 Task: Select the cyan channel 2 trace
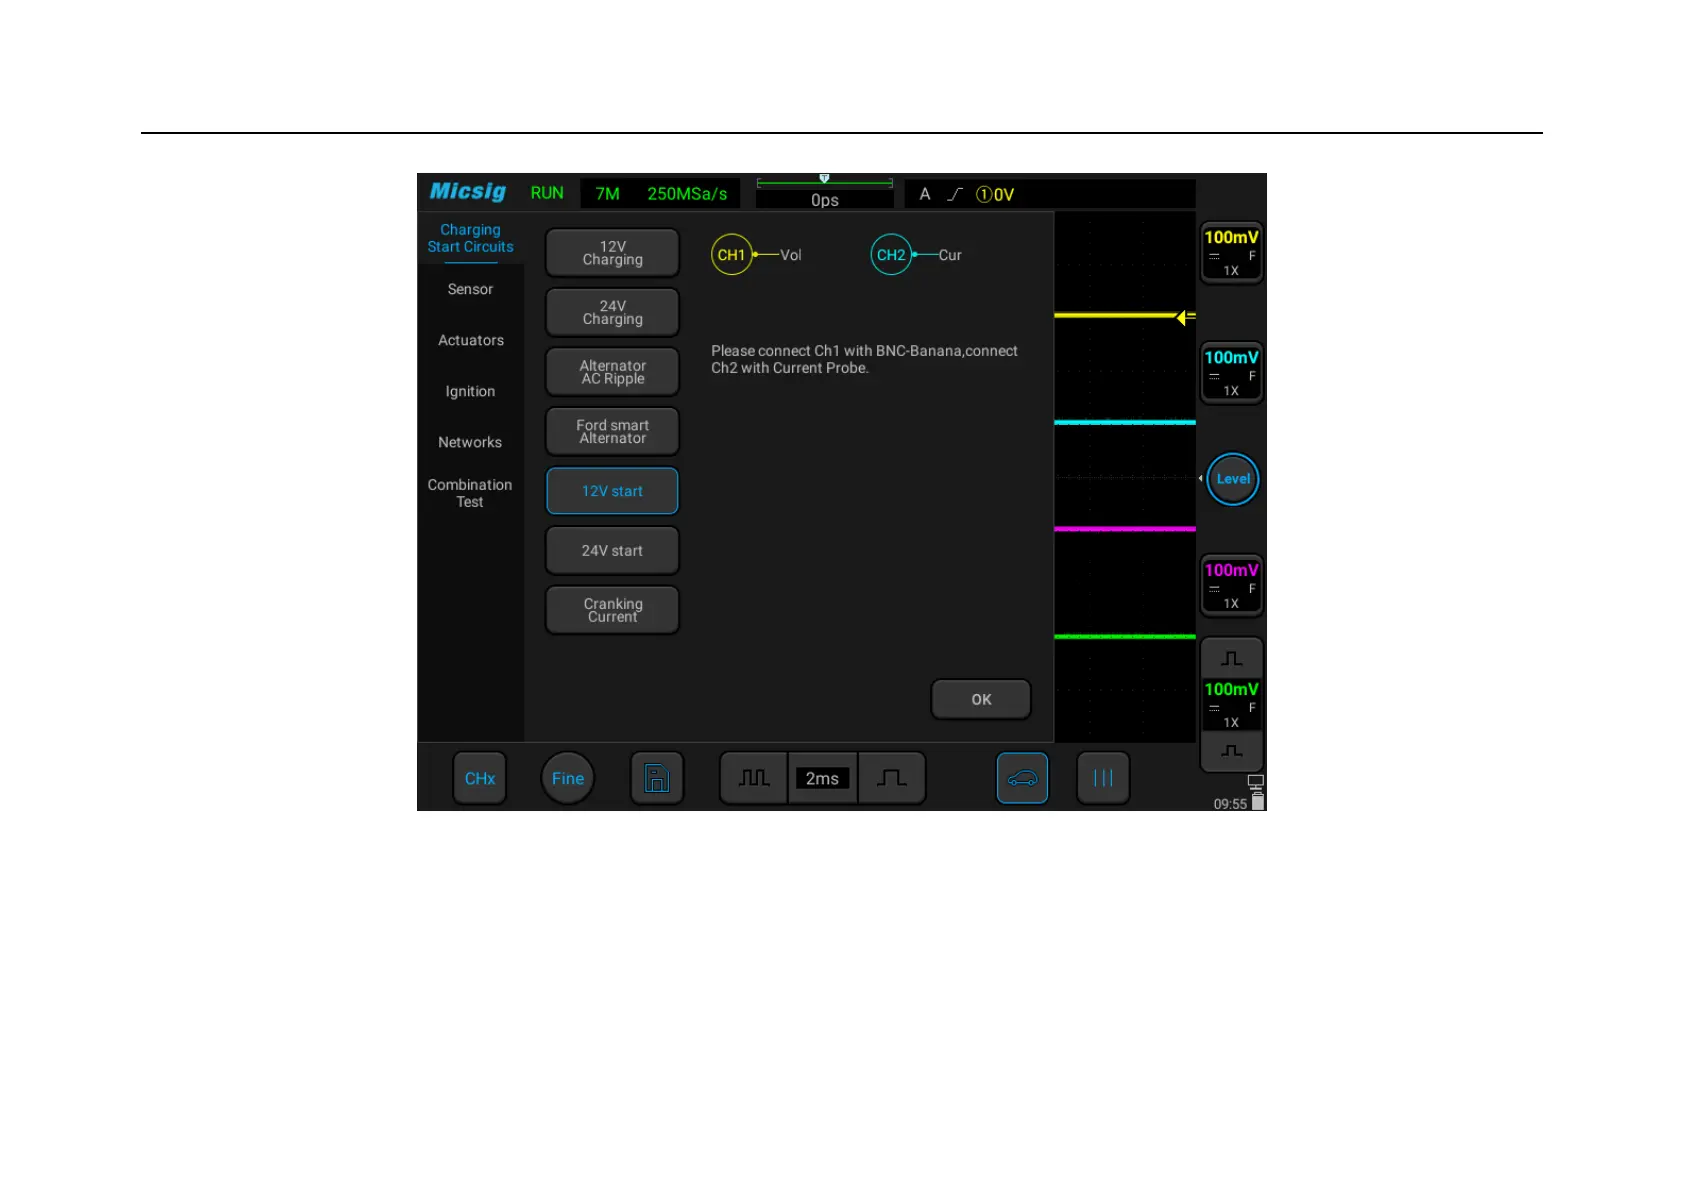(1125, 423)
